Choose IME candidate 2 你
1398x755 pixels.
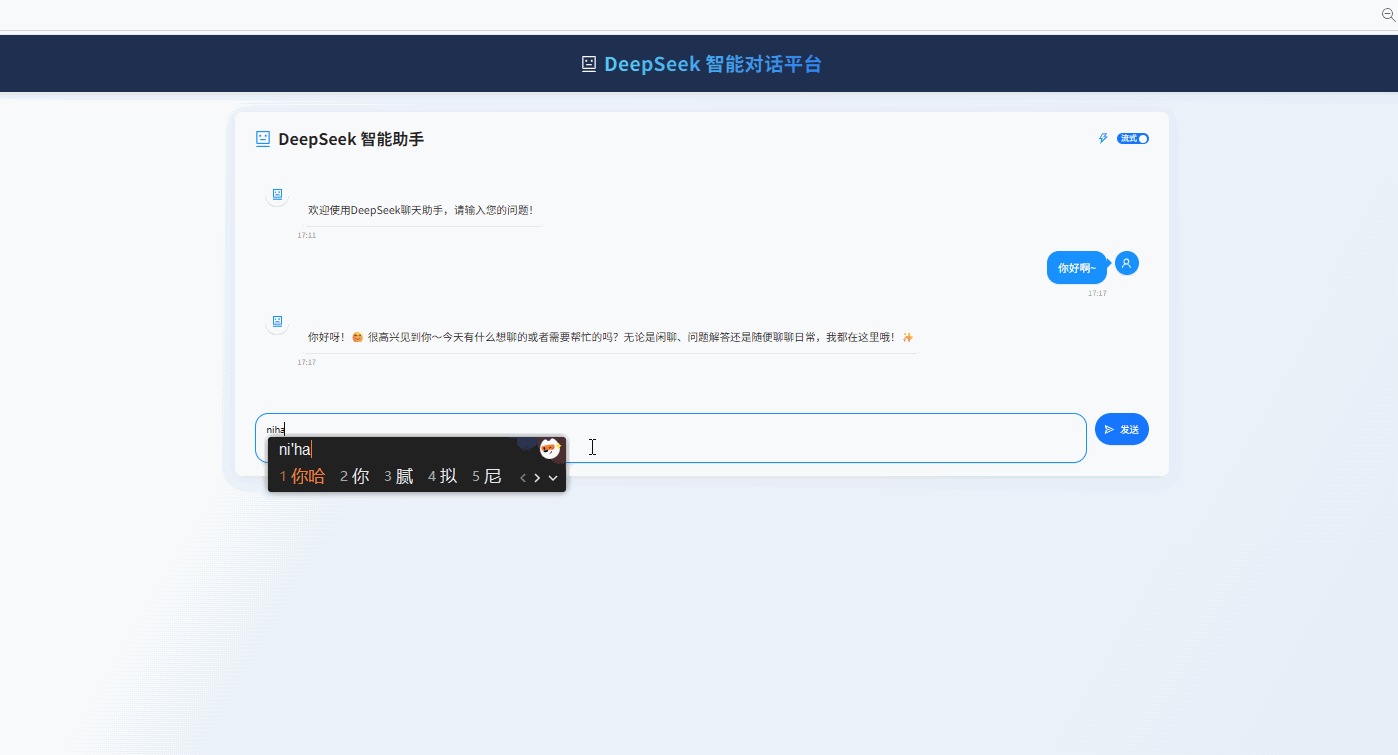[355, 477]
